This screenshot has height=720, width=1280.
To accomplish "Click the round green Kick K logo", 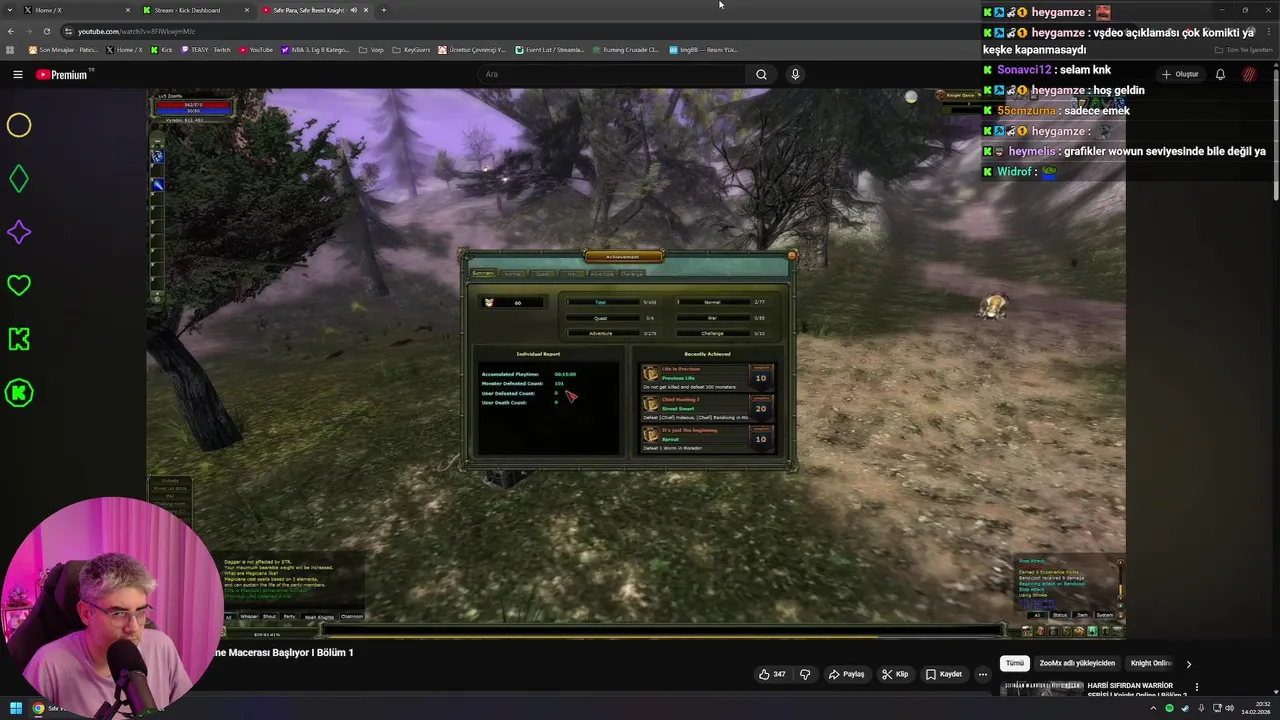I will (19, 393).
